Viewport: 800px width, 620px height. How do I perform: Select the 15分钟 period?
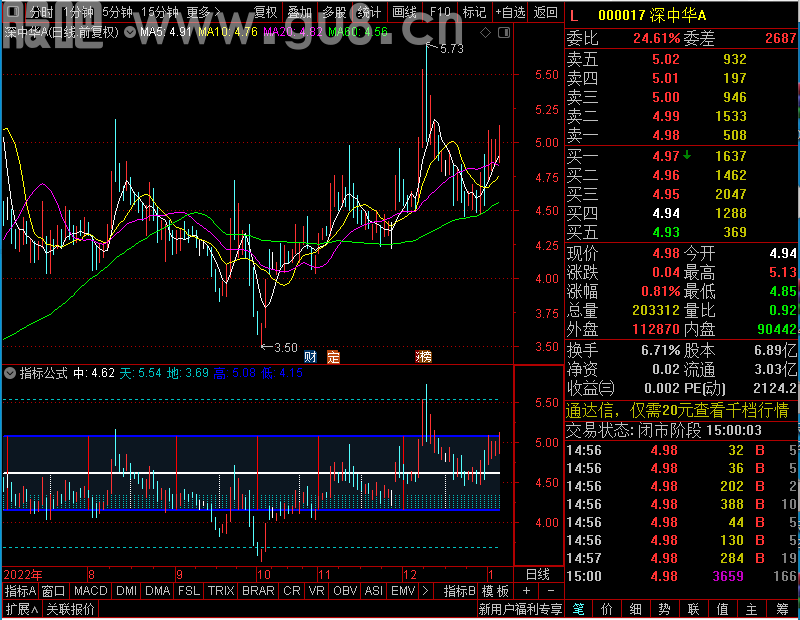[x=160, y=12]
